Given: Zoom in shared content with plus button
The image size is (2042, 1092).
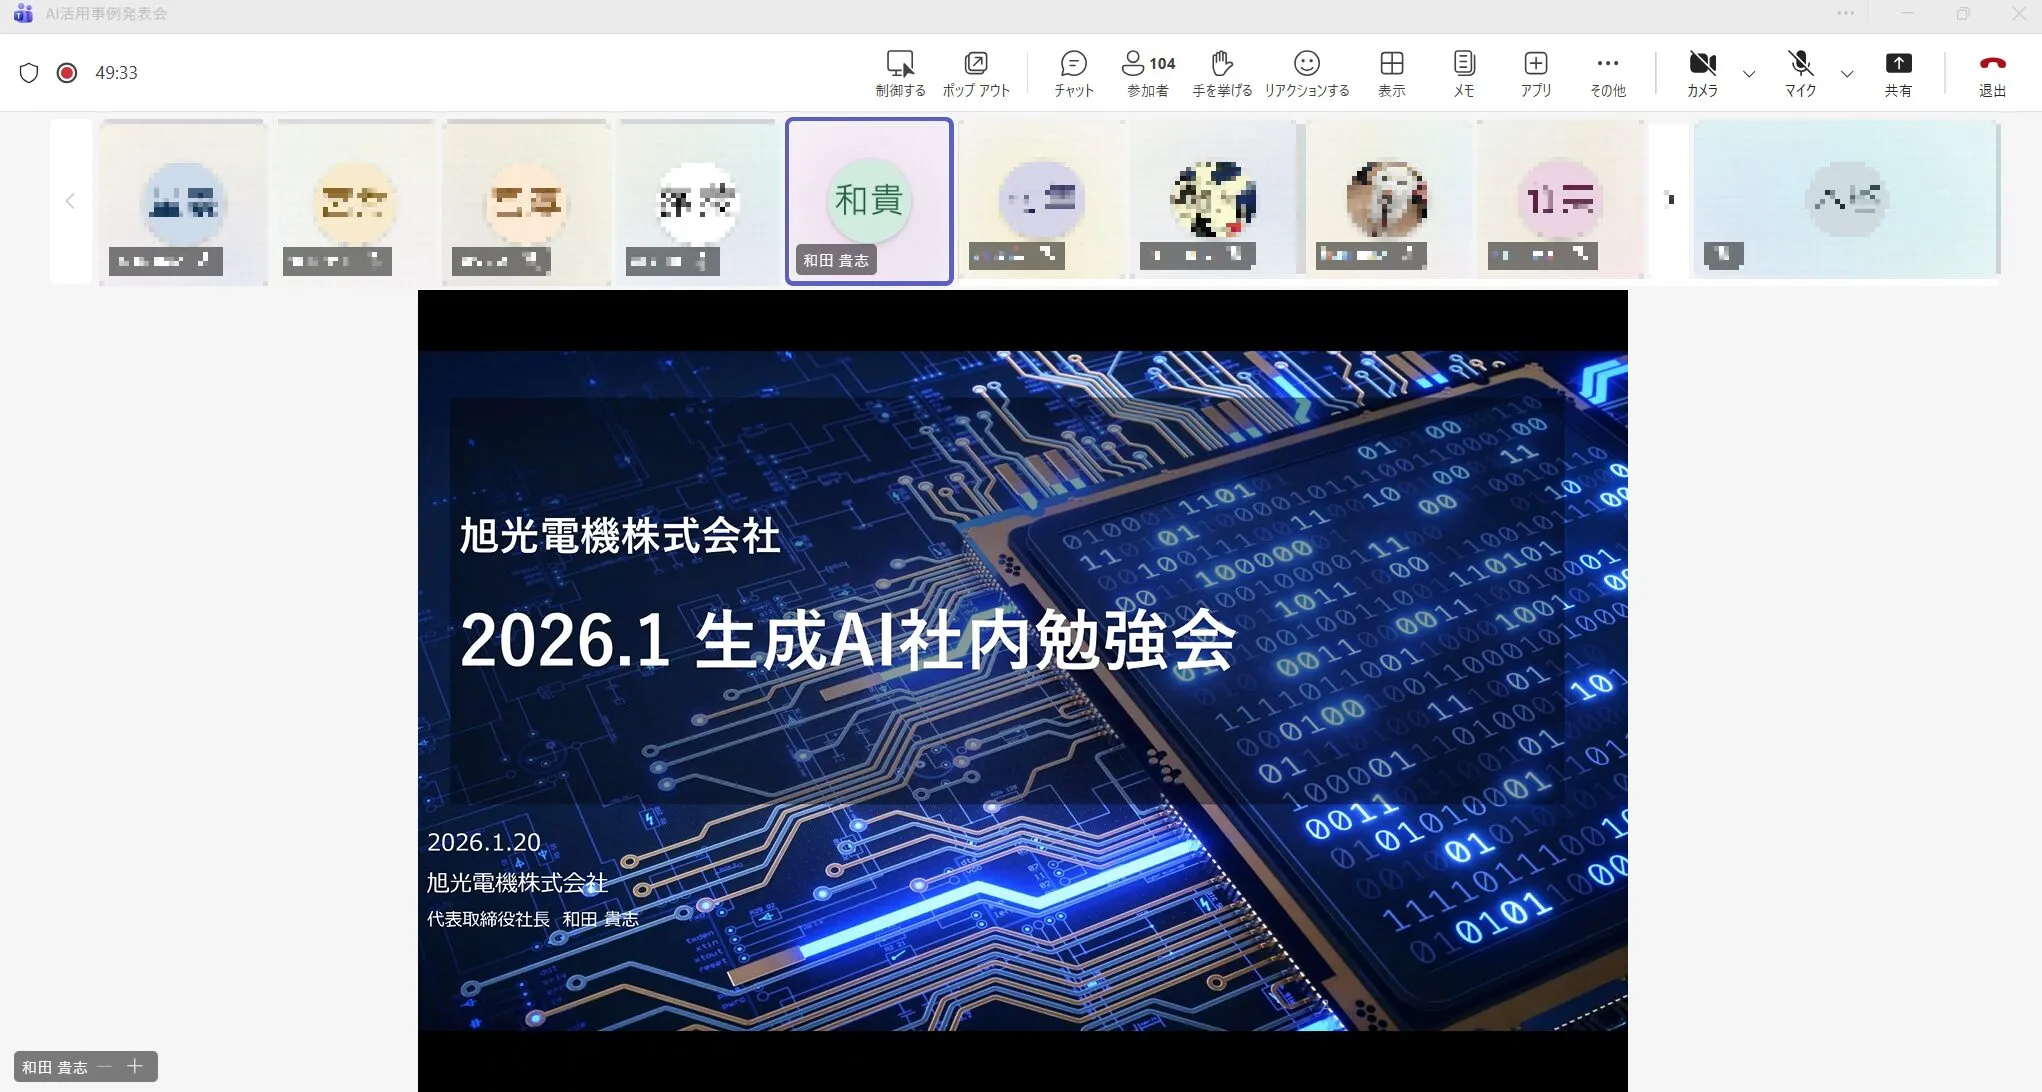Looking at the screenshot, I should 135,1067.
